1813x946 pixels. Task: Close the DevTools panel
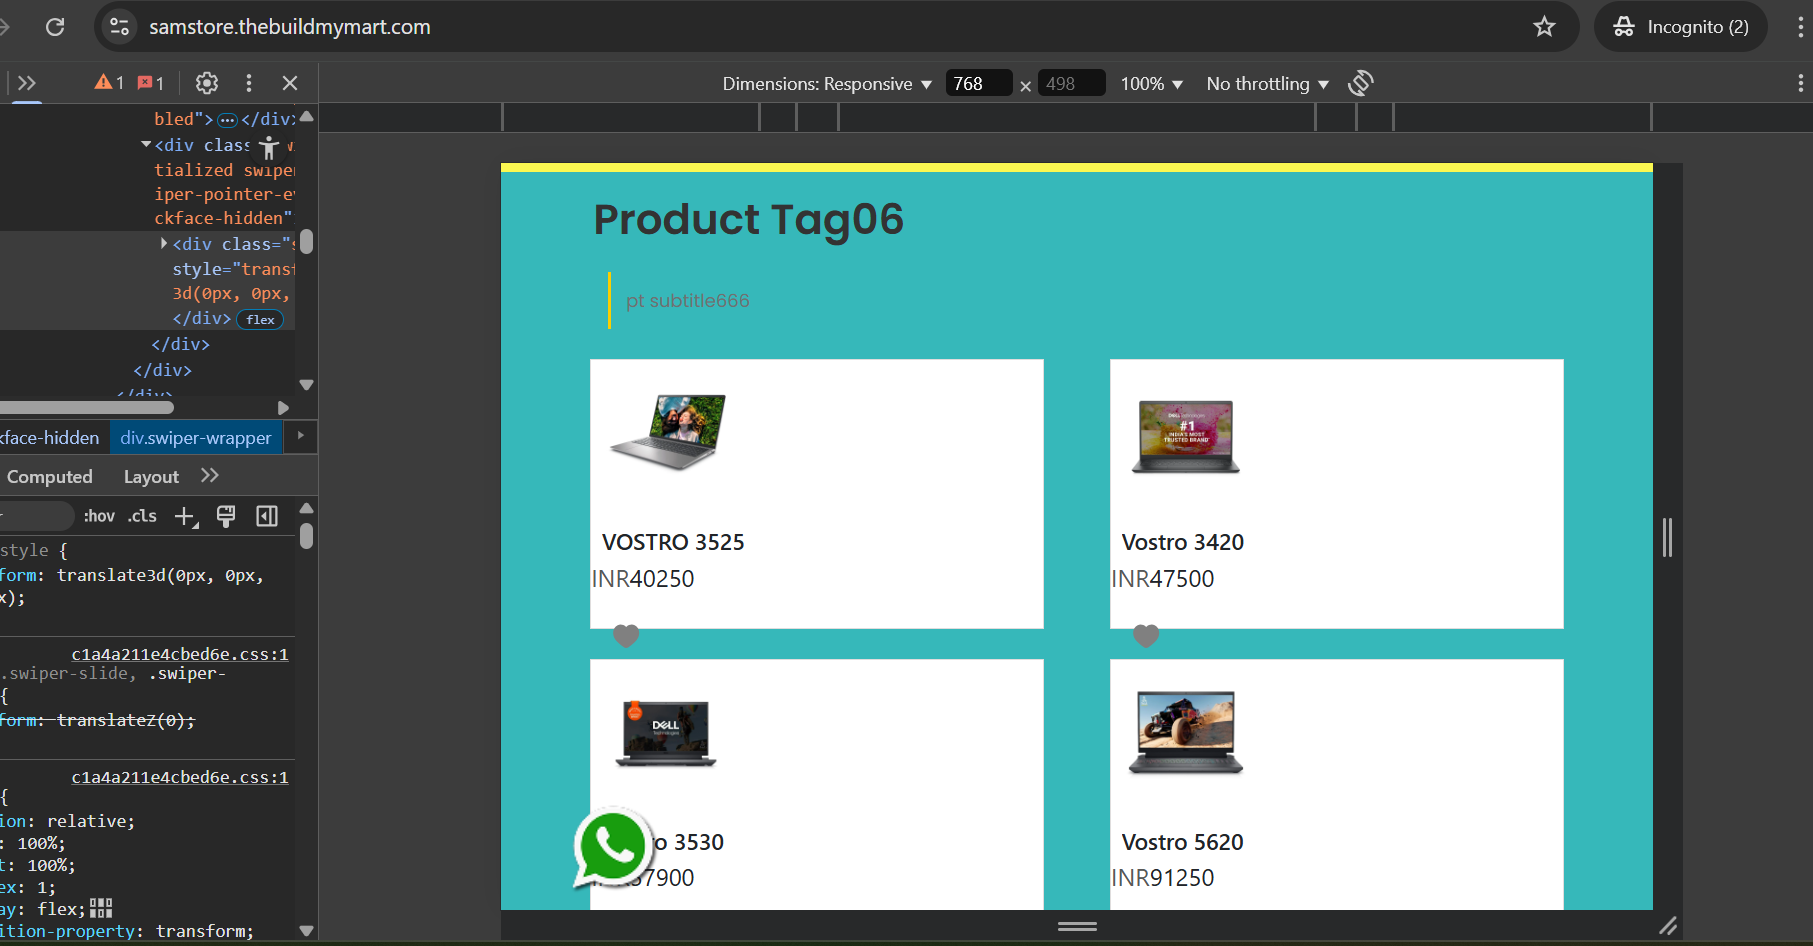290,83
